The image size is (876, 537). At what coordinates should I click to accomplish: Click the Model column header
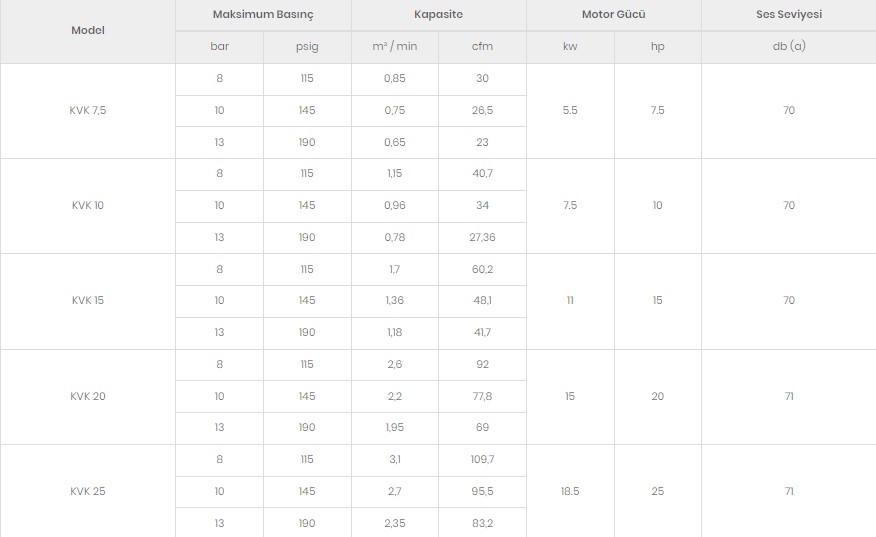pyautogui.click(x=88, y=31)
